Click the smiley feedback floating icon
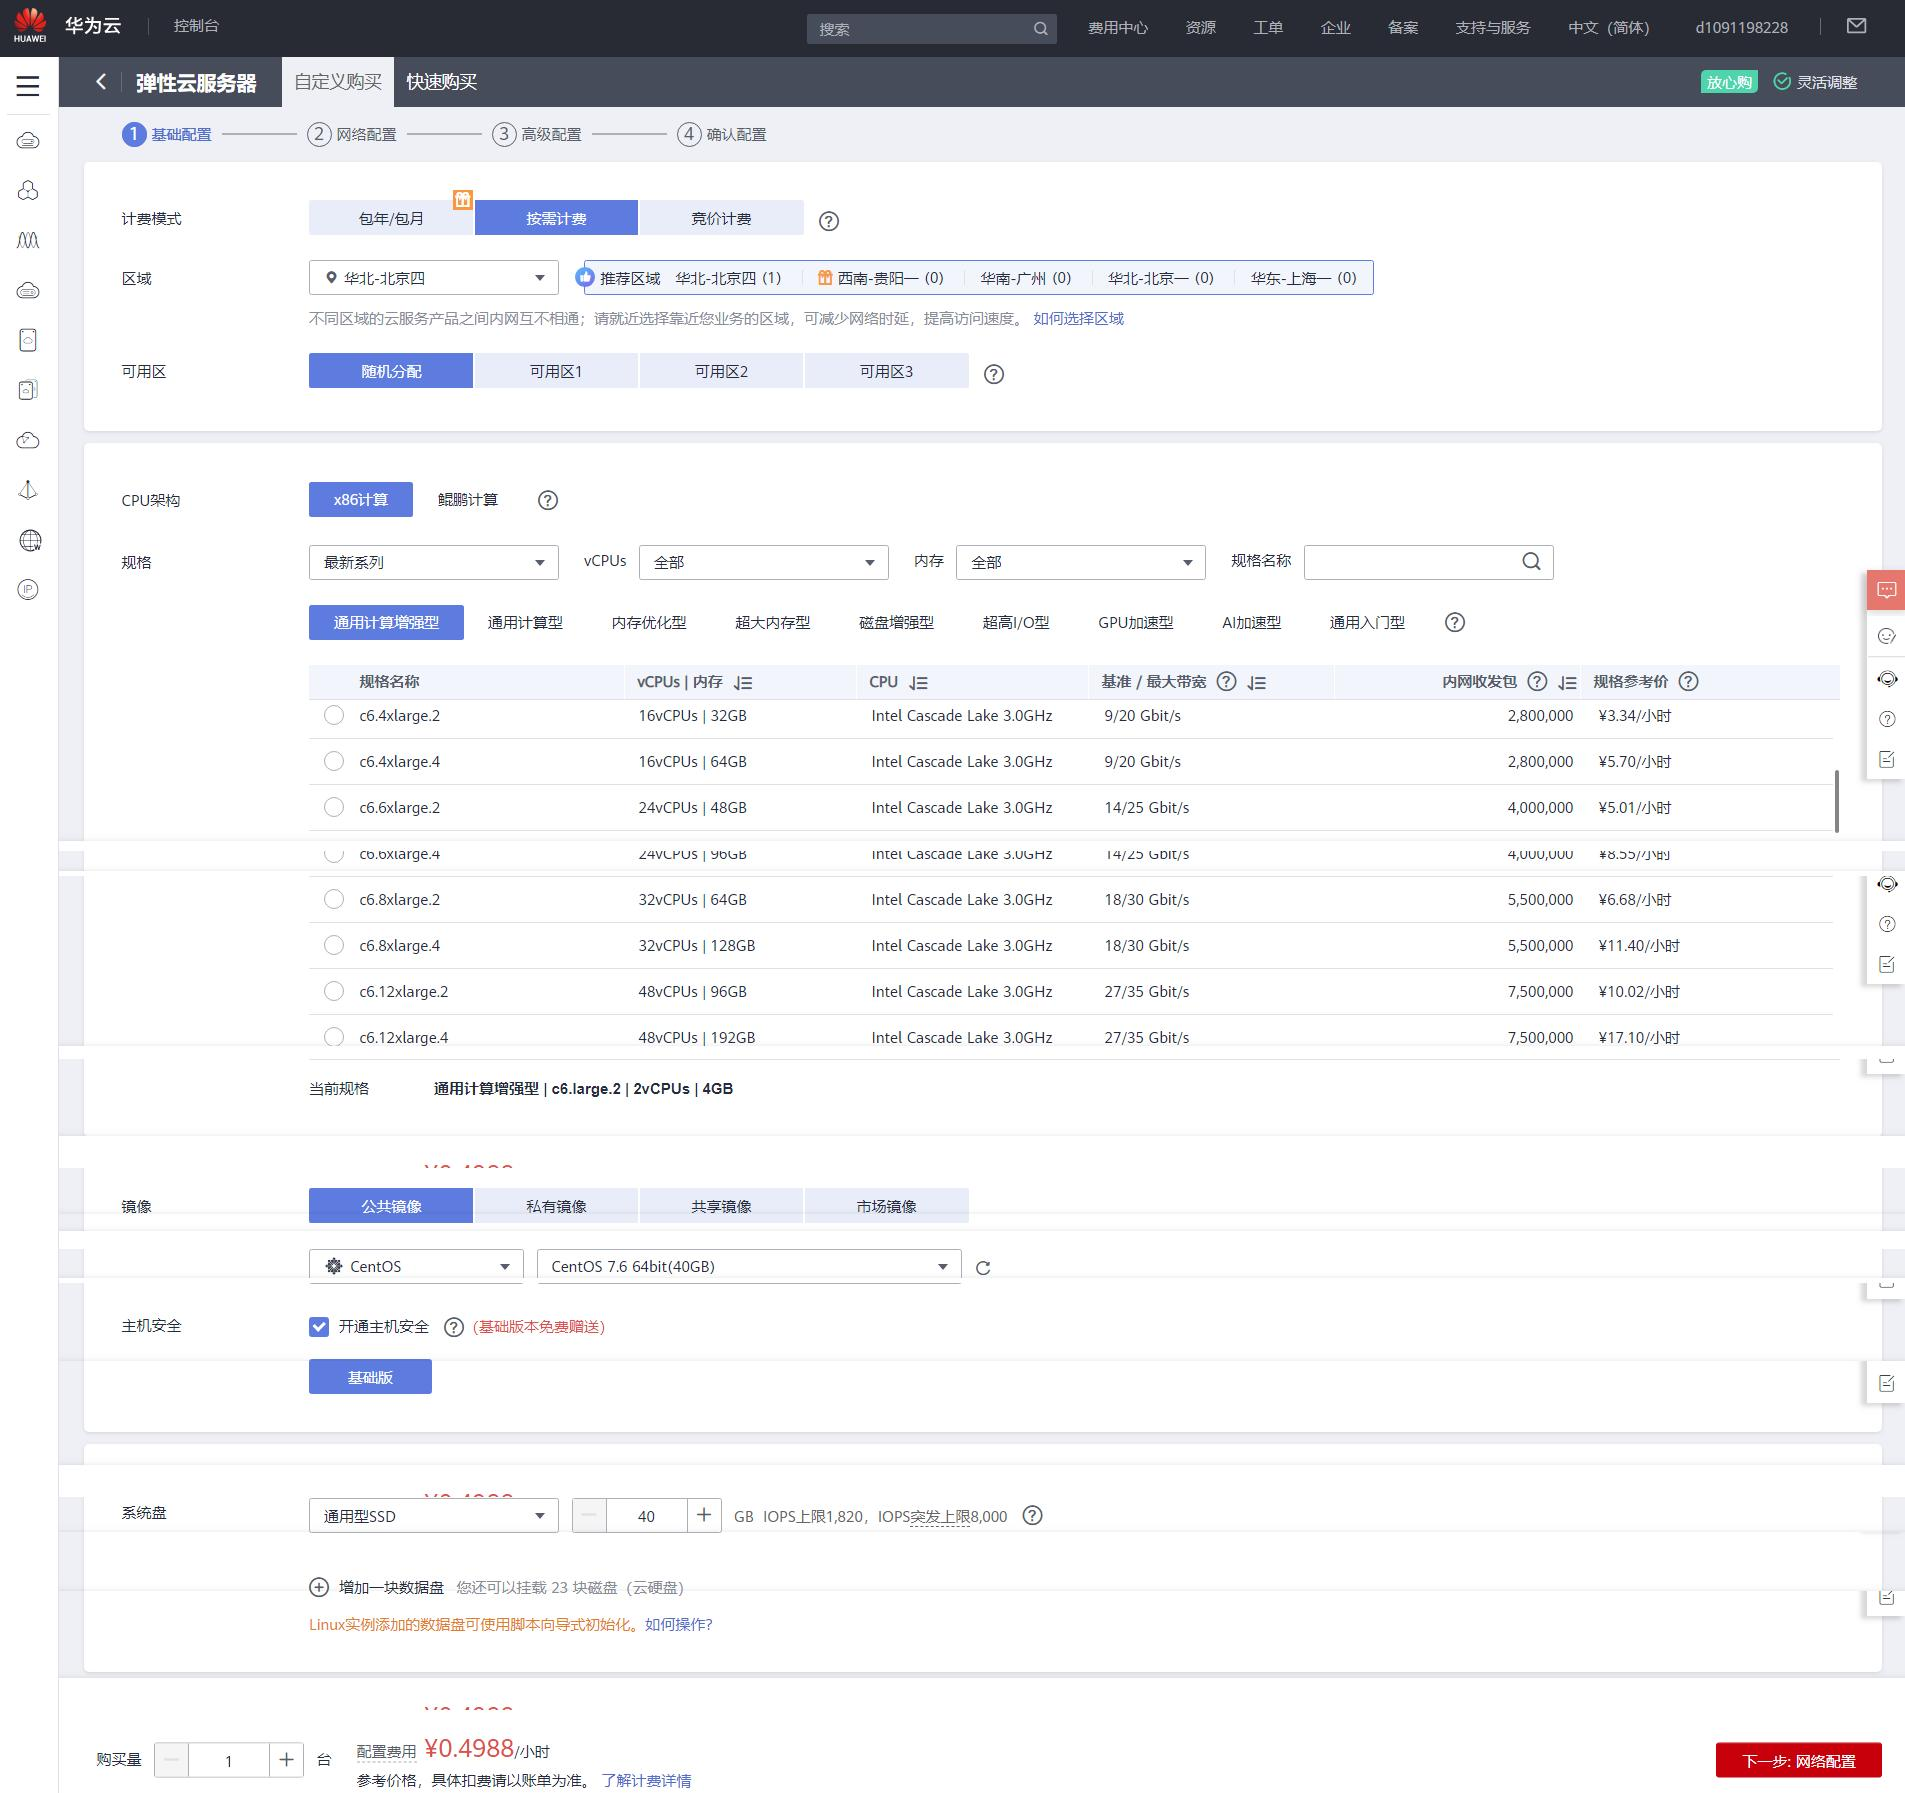 [1887, 636]
